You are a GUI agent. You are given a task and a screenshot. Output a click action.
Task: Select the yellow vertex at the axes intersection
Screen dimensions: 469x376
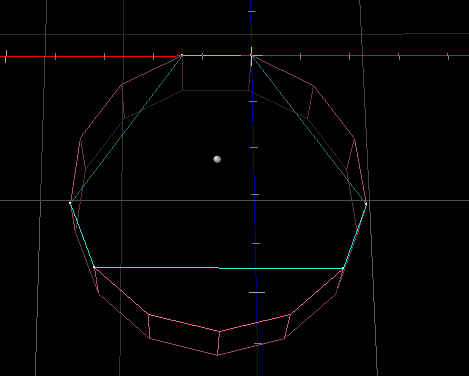(251, 56)
